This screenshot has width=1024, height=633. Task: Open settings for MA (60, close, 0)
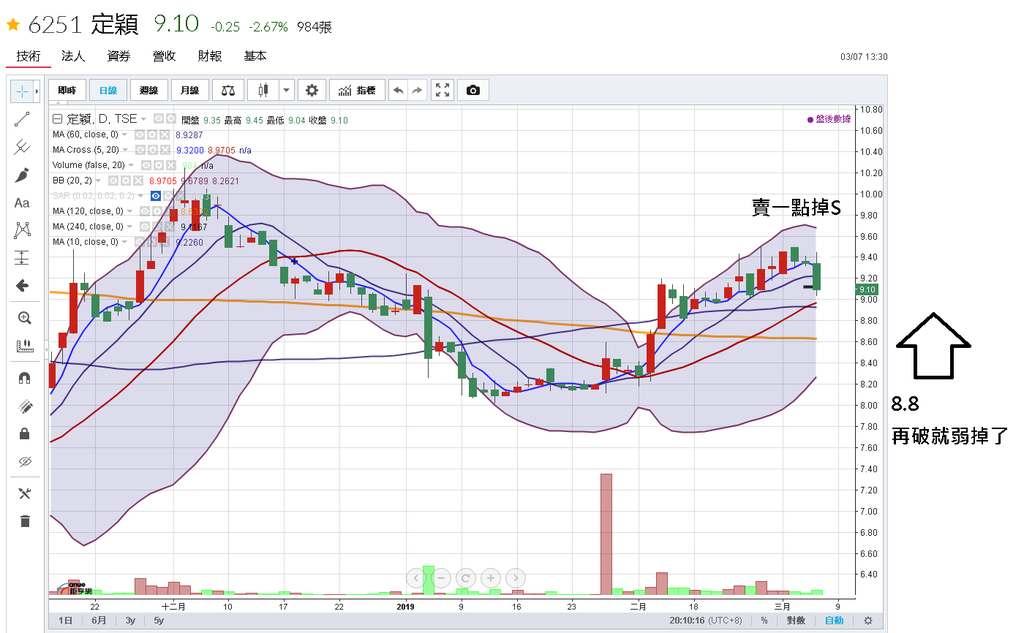point(152,135)
